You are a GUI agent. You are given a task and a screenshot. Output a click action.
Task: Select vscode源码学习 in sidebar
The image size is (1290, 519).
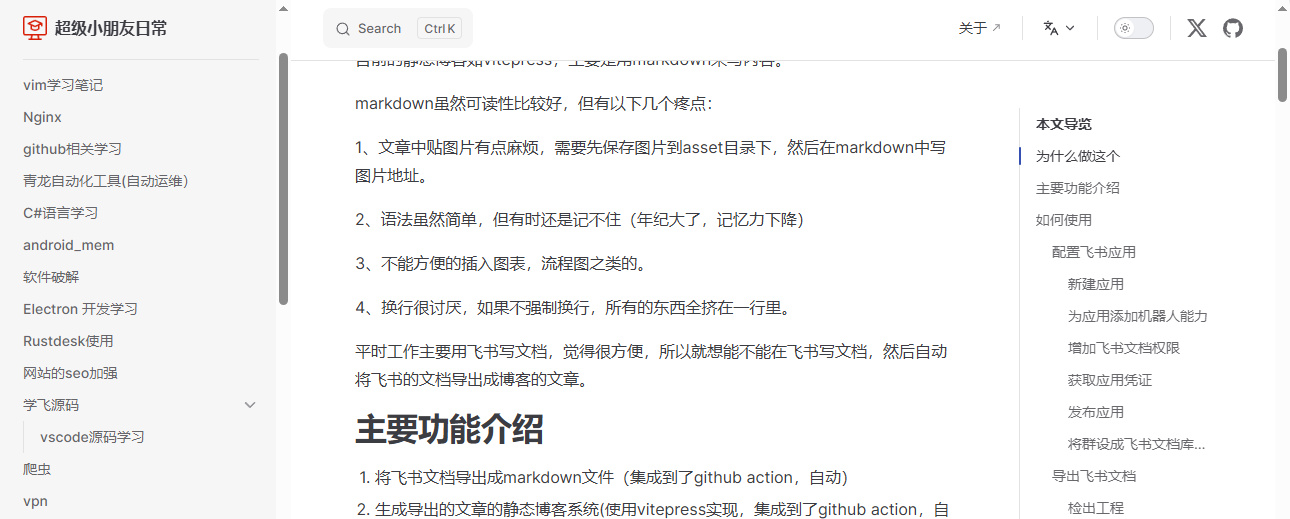point(92,437)
